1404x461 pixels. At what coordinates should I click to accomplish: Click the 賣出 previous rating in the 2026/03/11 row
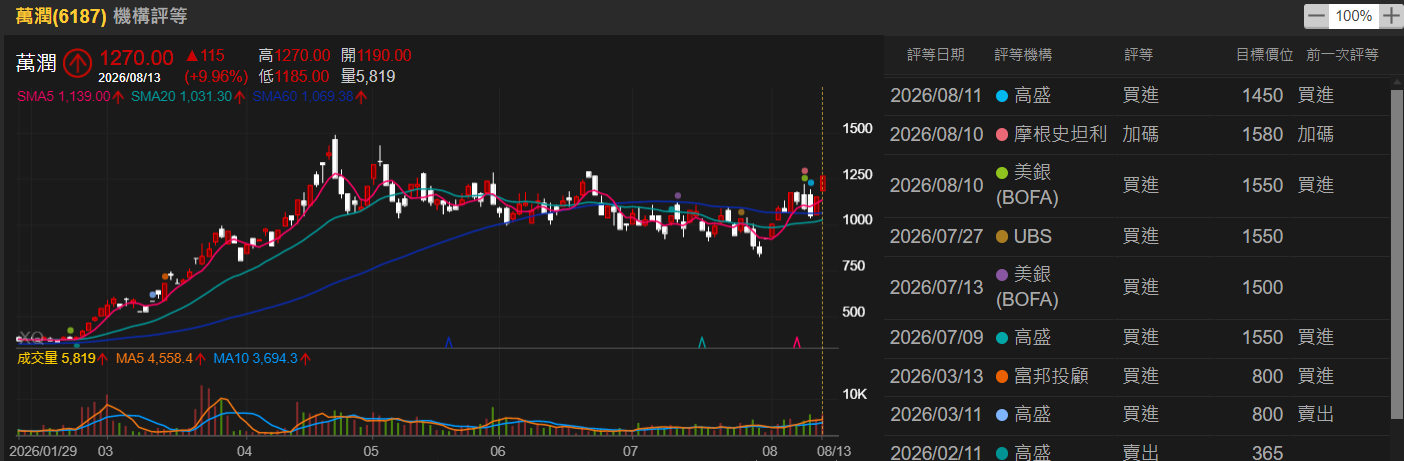1316,416
